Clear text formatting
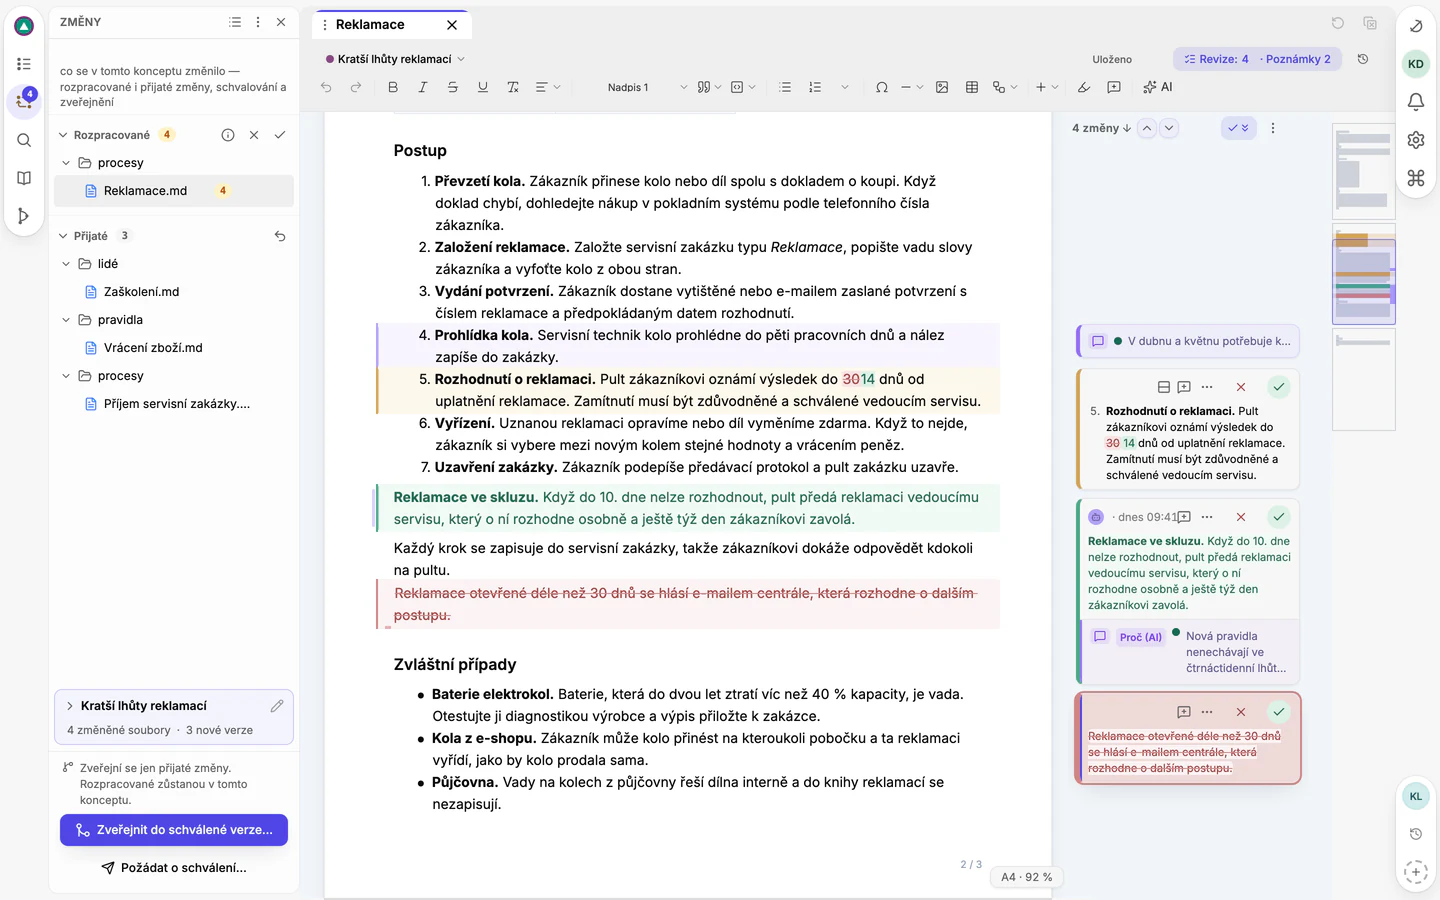The height and width of the screenshot is (900, 1440). 513,87
